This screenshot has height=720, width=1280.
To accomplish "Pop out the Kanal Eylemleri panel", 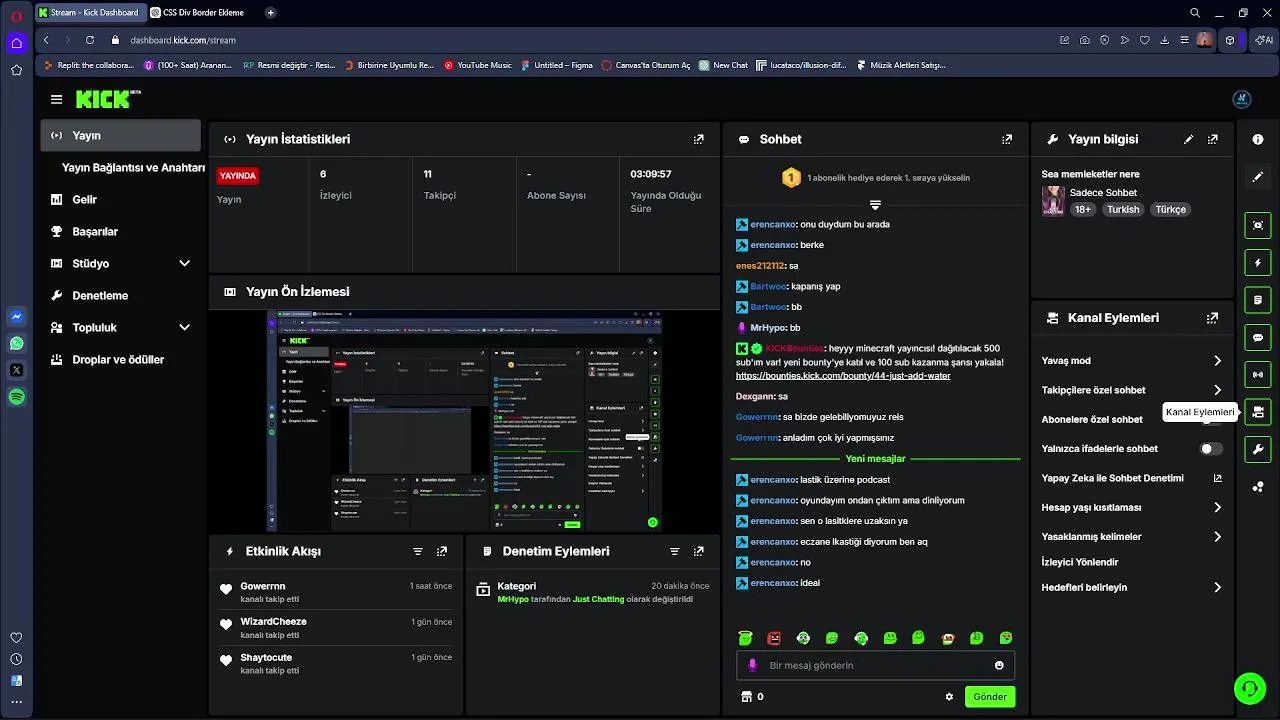I will pos(1212,318).
